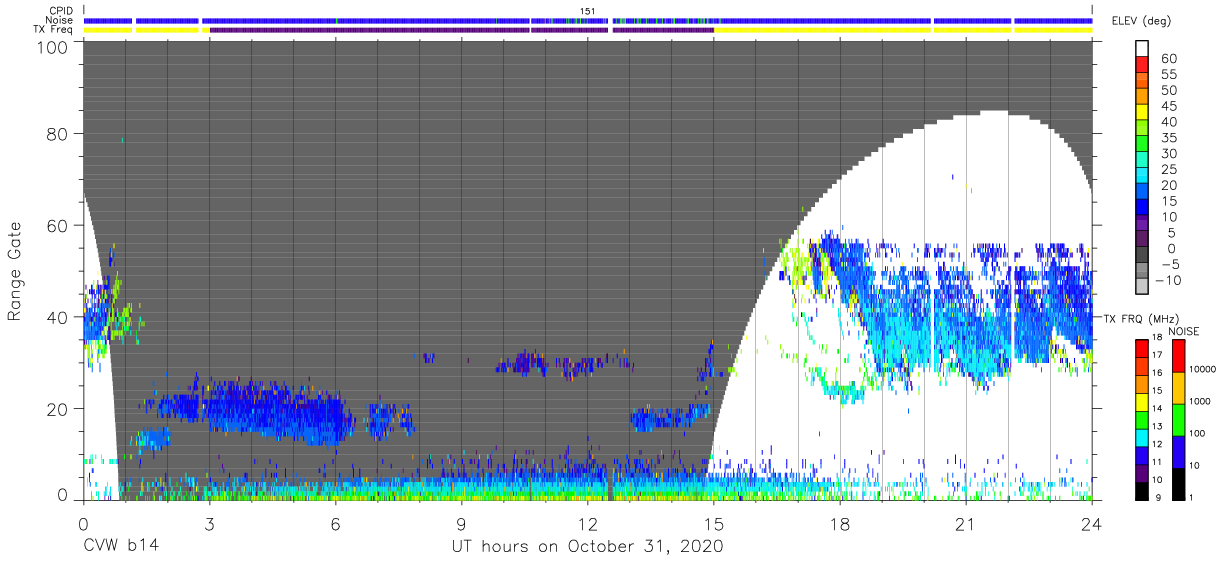Click the CVW b14 radar label

pos(120,545)
